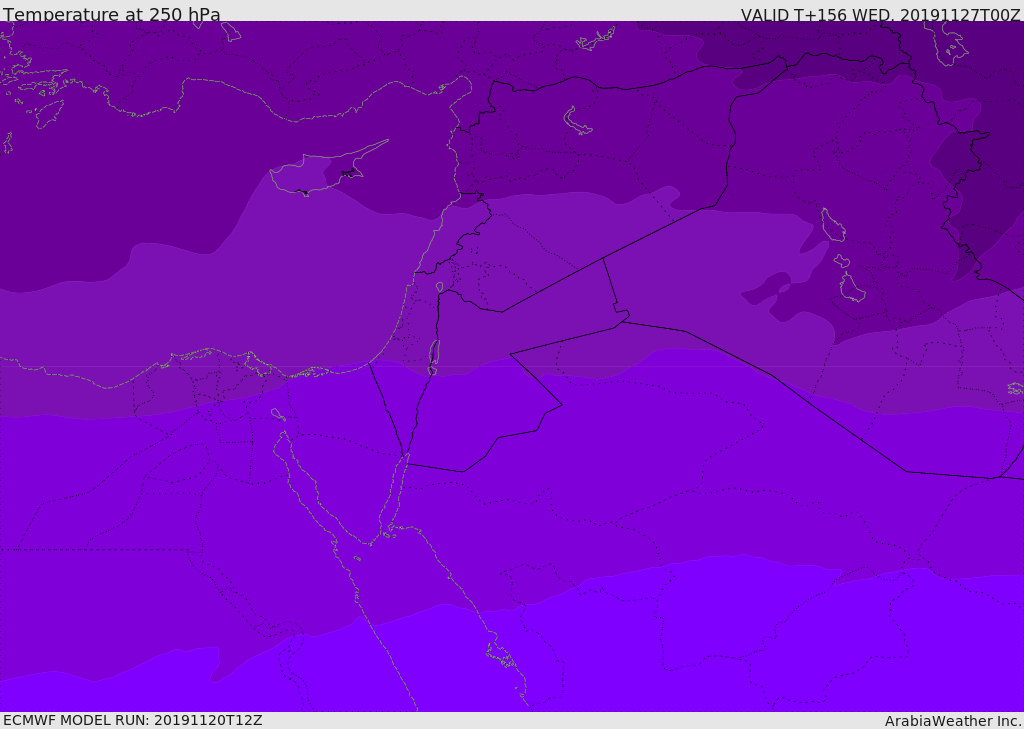Click the "ECMWF MODEL RUN" footer label

pos(132,720)
